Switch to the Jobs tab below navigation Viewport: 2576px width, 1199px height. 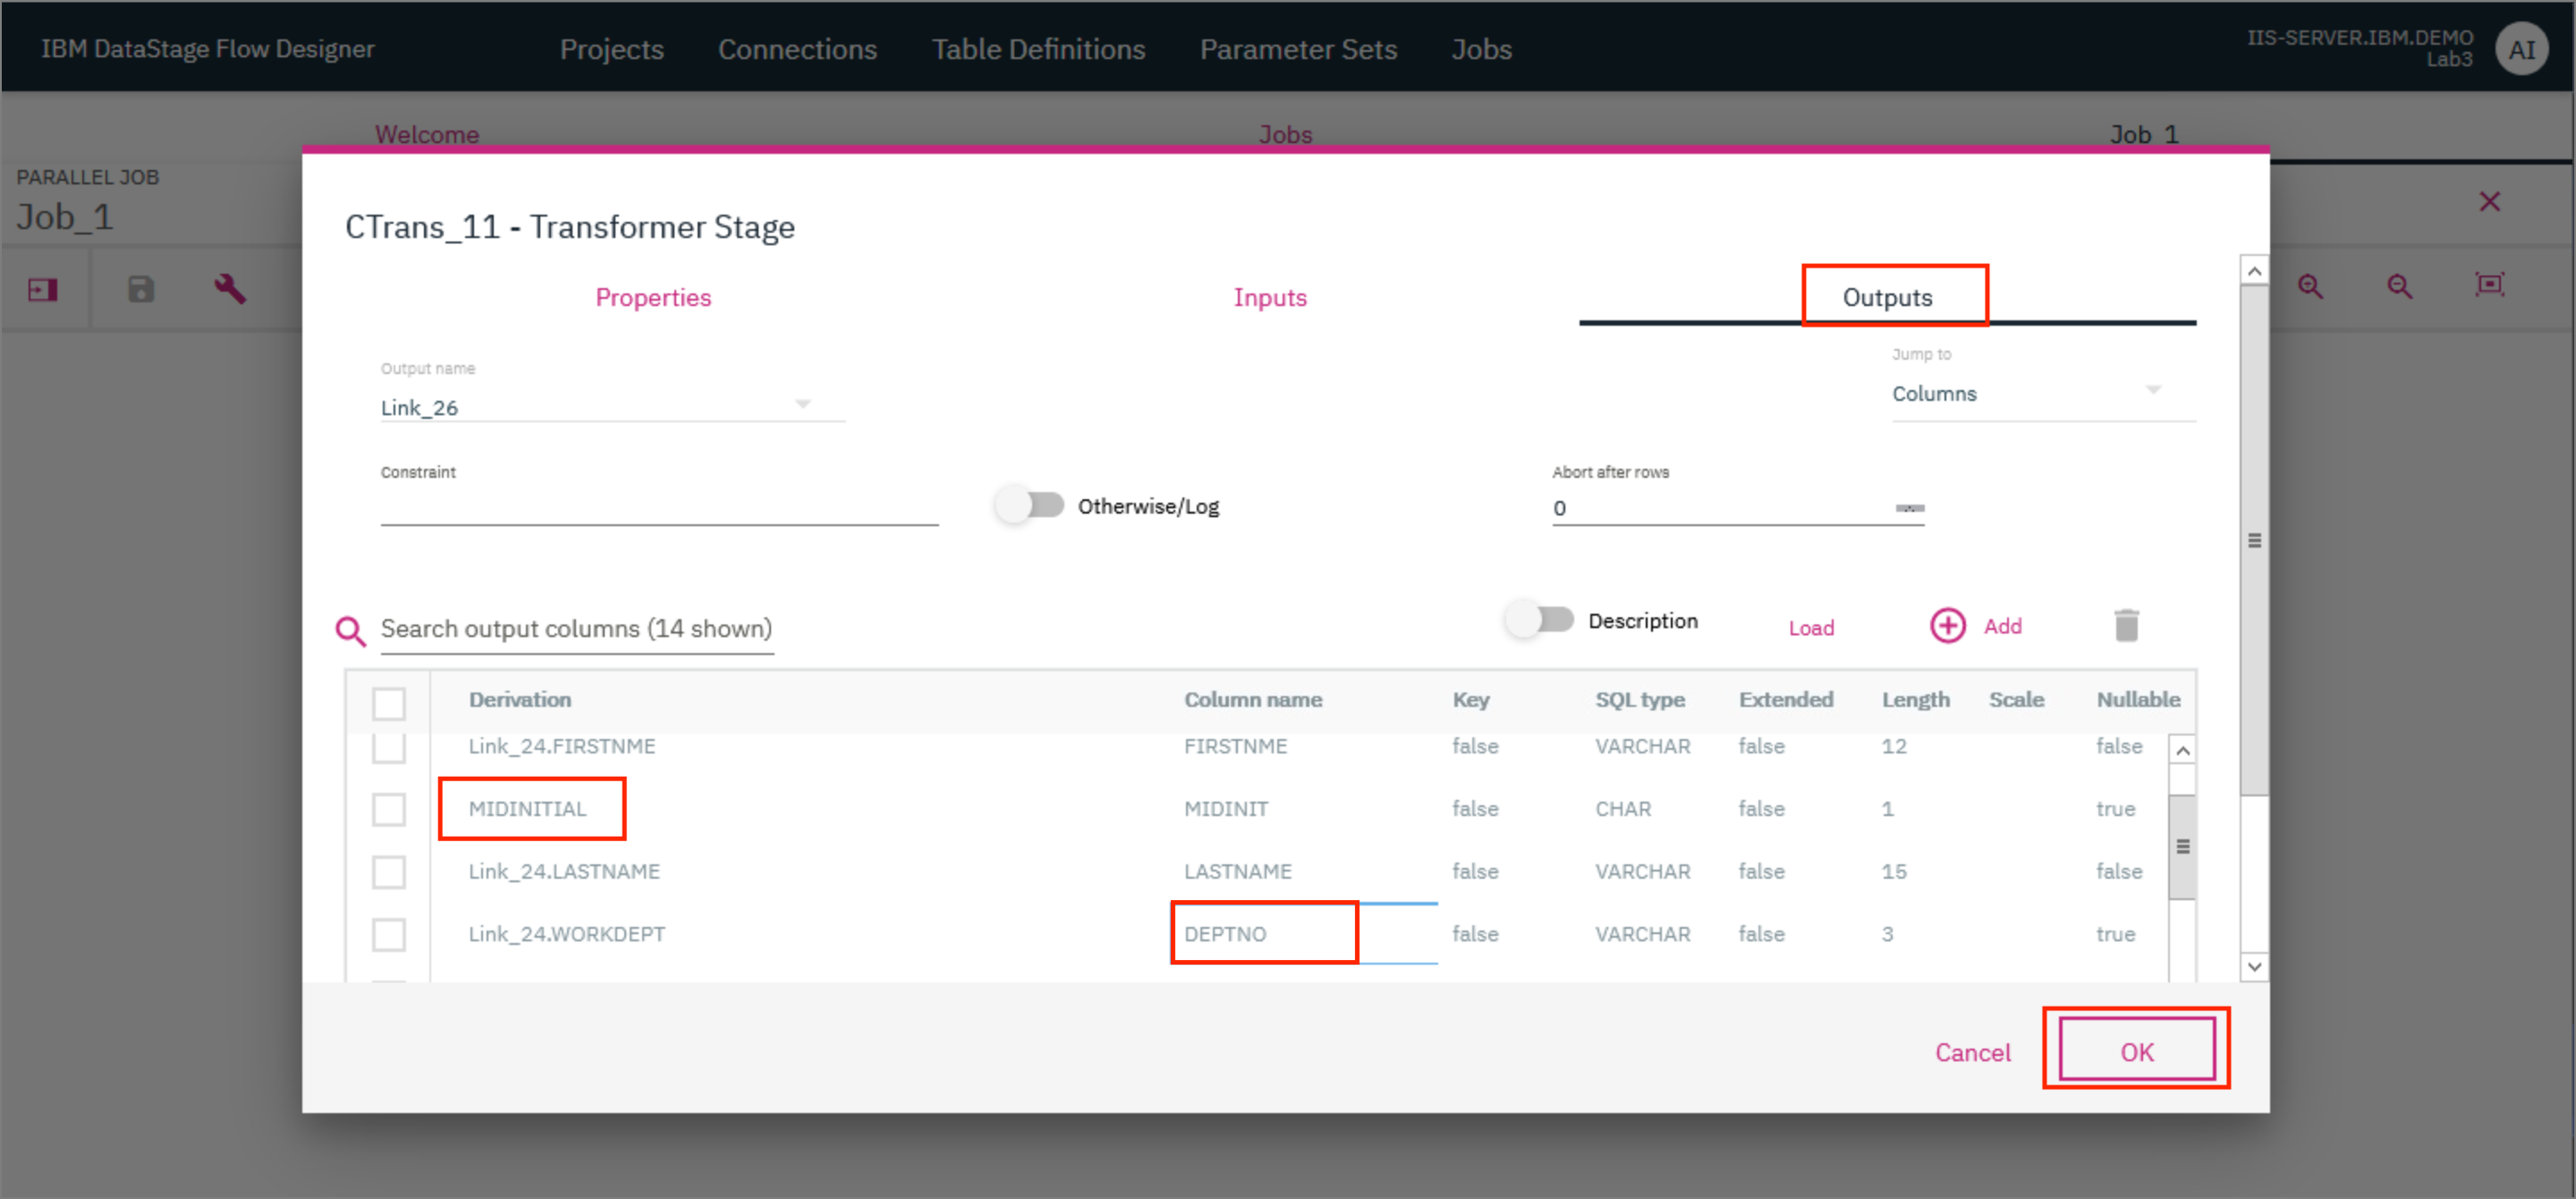[1285, 133]
